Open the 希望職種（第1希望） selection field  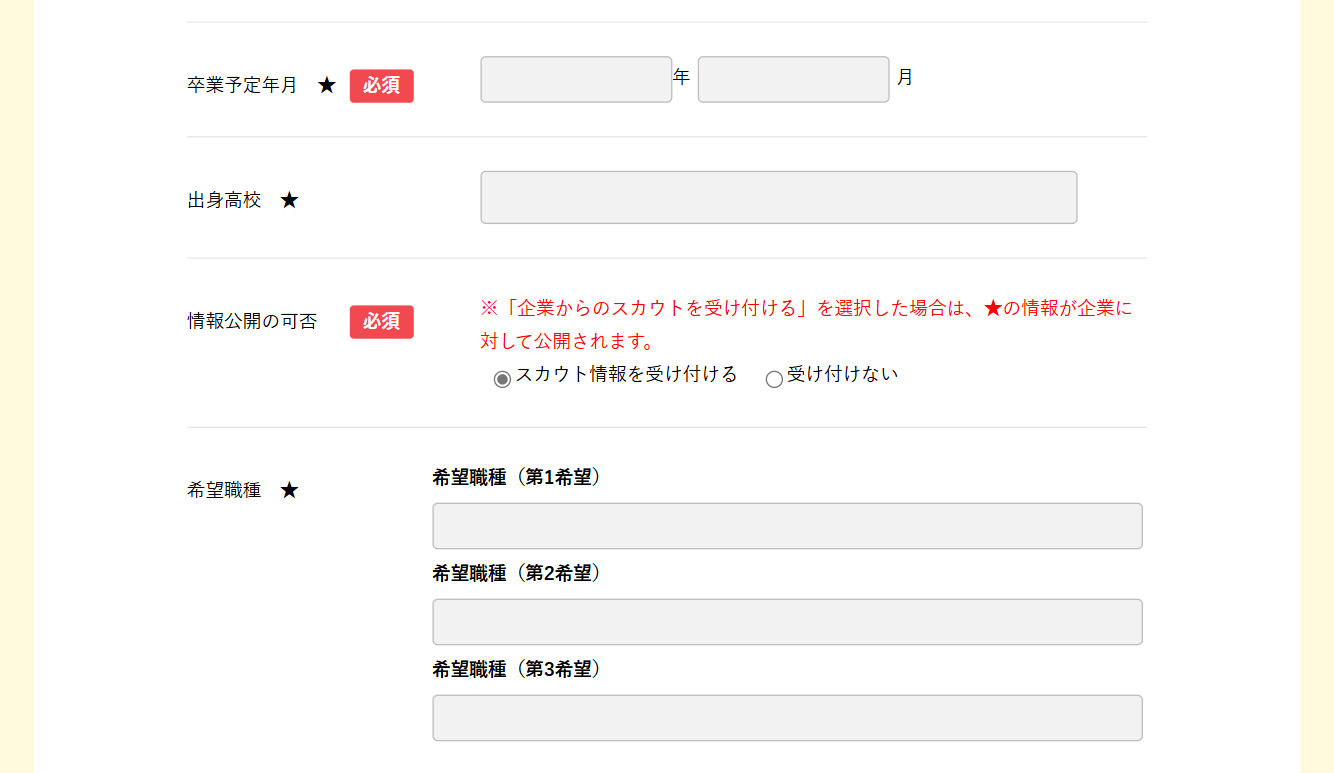(787, 526)
